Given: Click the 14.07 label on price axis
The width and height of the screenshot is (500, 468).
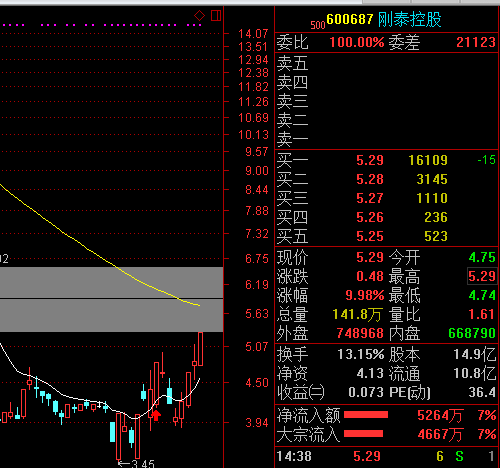Looking at the screenshot, I should (253, 34).
